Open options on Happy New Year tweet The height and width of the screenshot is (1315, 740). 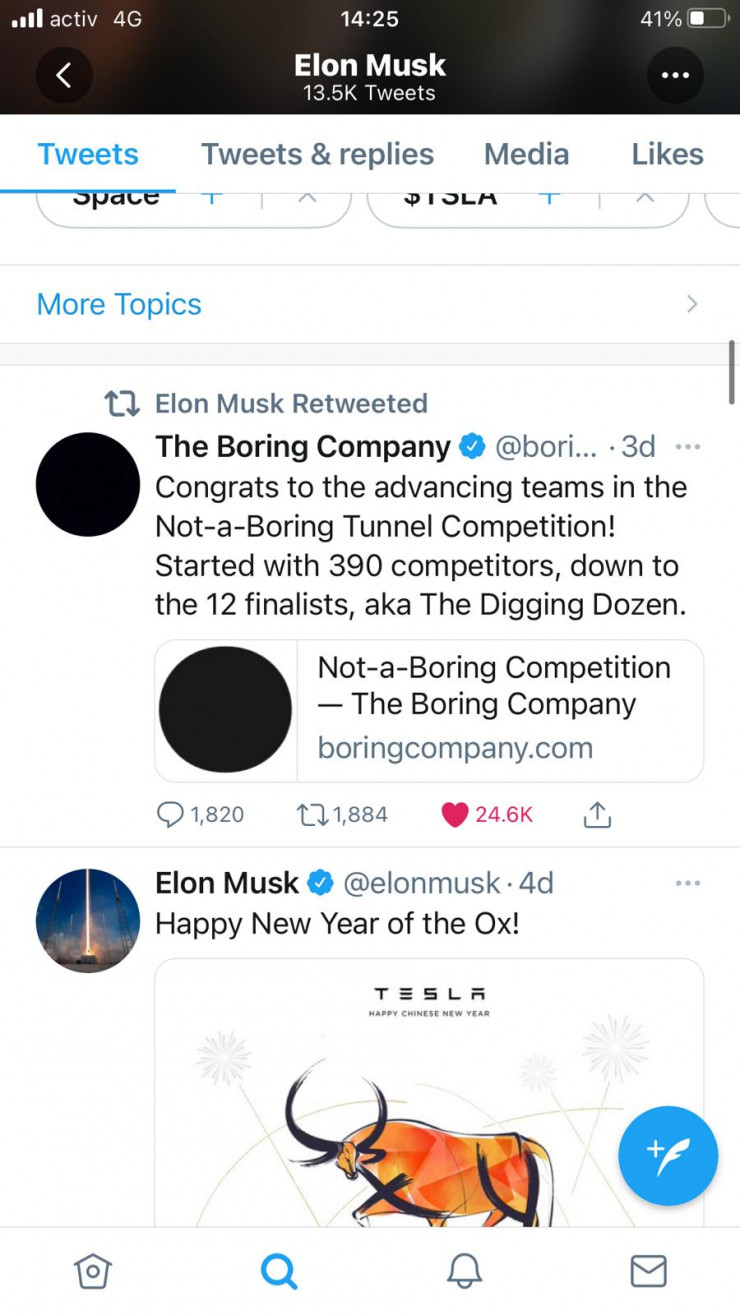687,883
